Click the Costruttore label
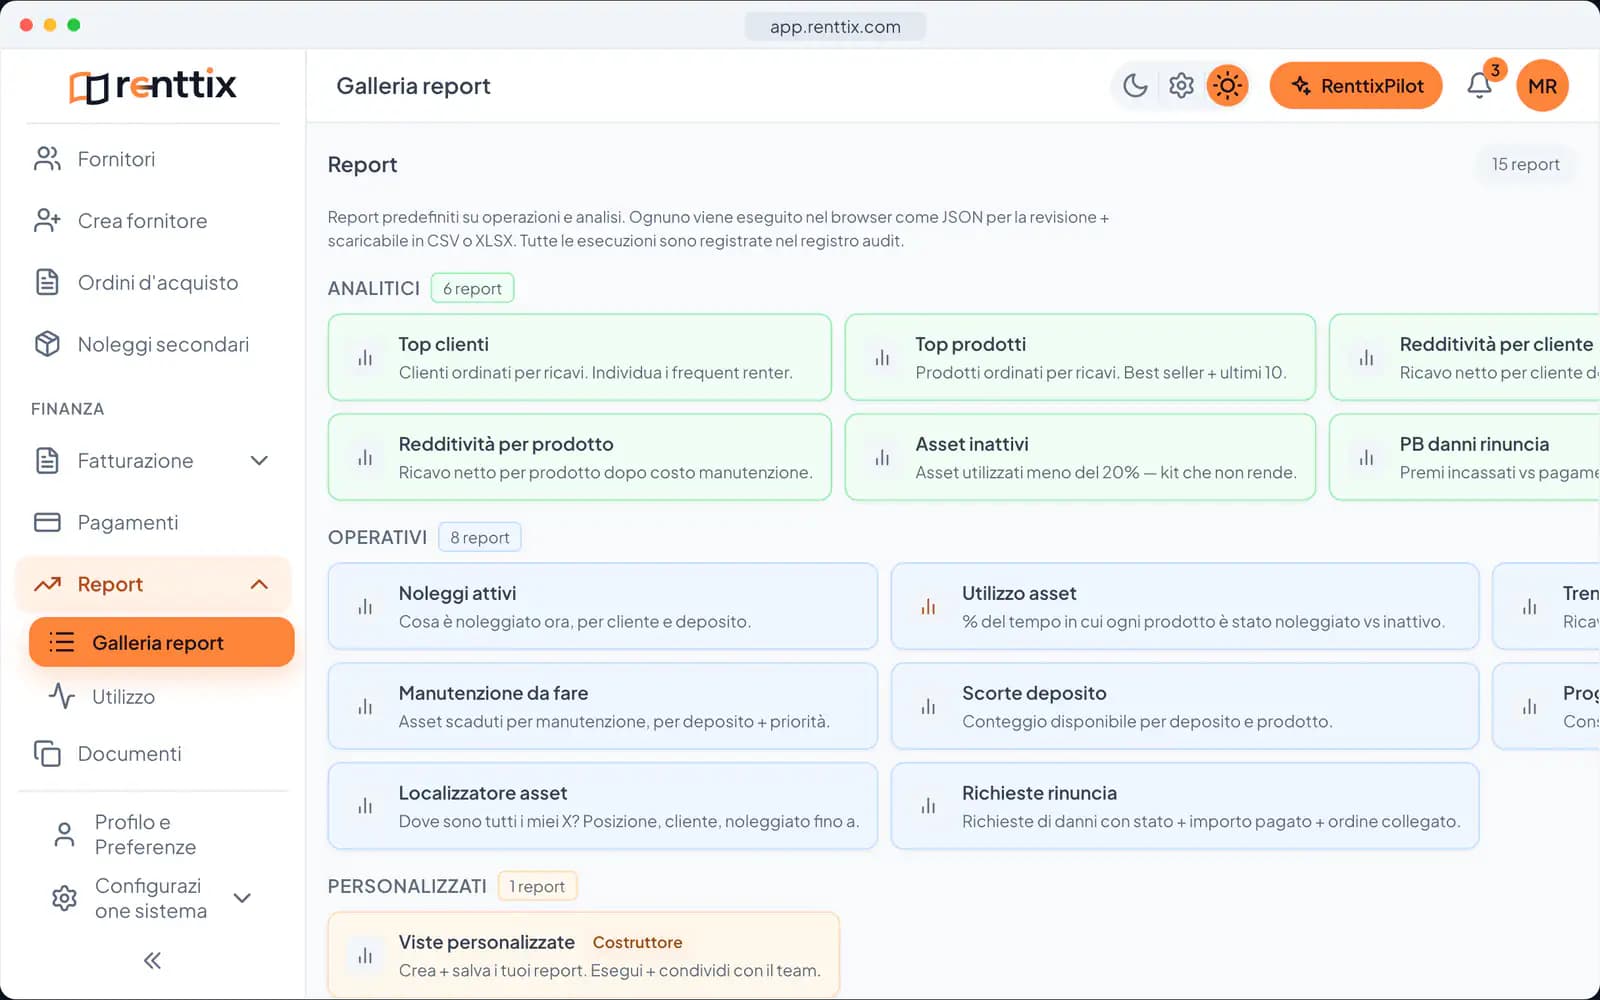Screen dimensions: 1600x1000 tap(637, 942)
